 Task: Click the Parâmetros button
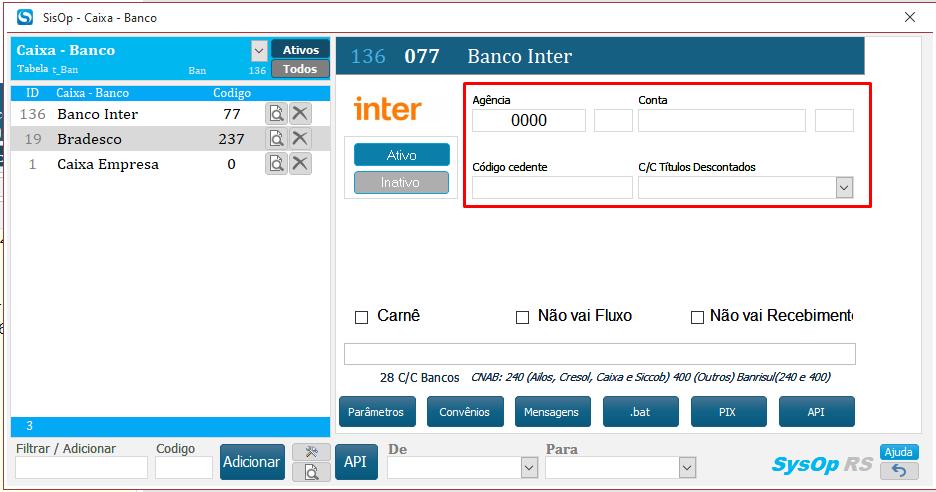(x=377, y=412)
